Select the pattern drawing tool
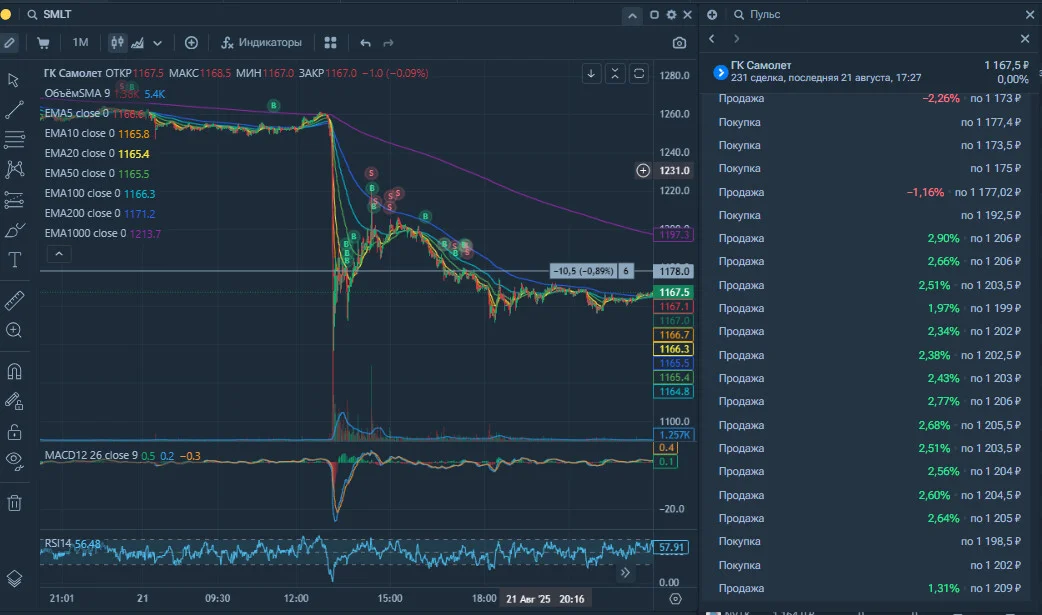Screen dimensions: 1042x615 click(x=14, y=170)
